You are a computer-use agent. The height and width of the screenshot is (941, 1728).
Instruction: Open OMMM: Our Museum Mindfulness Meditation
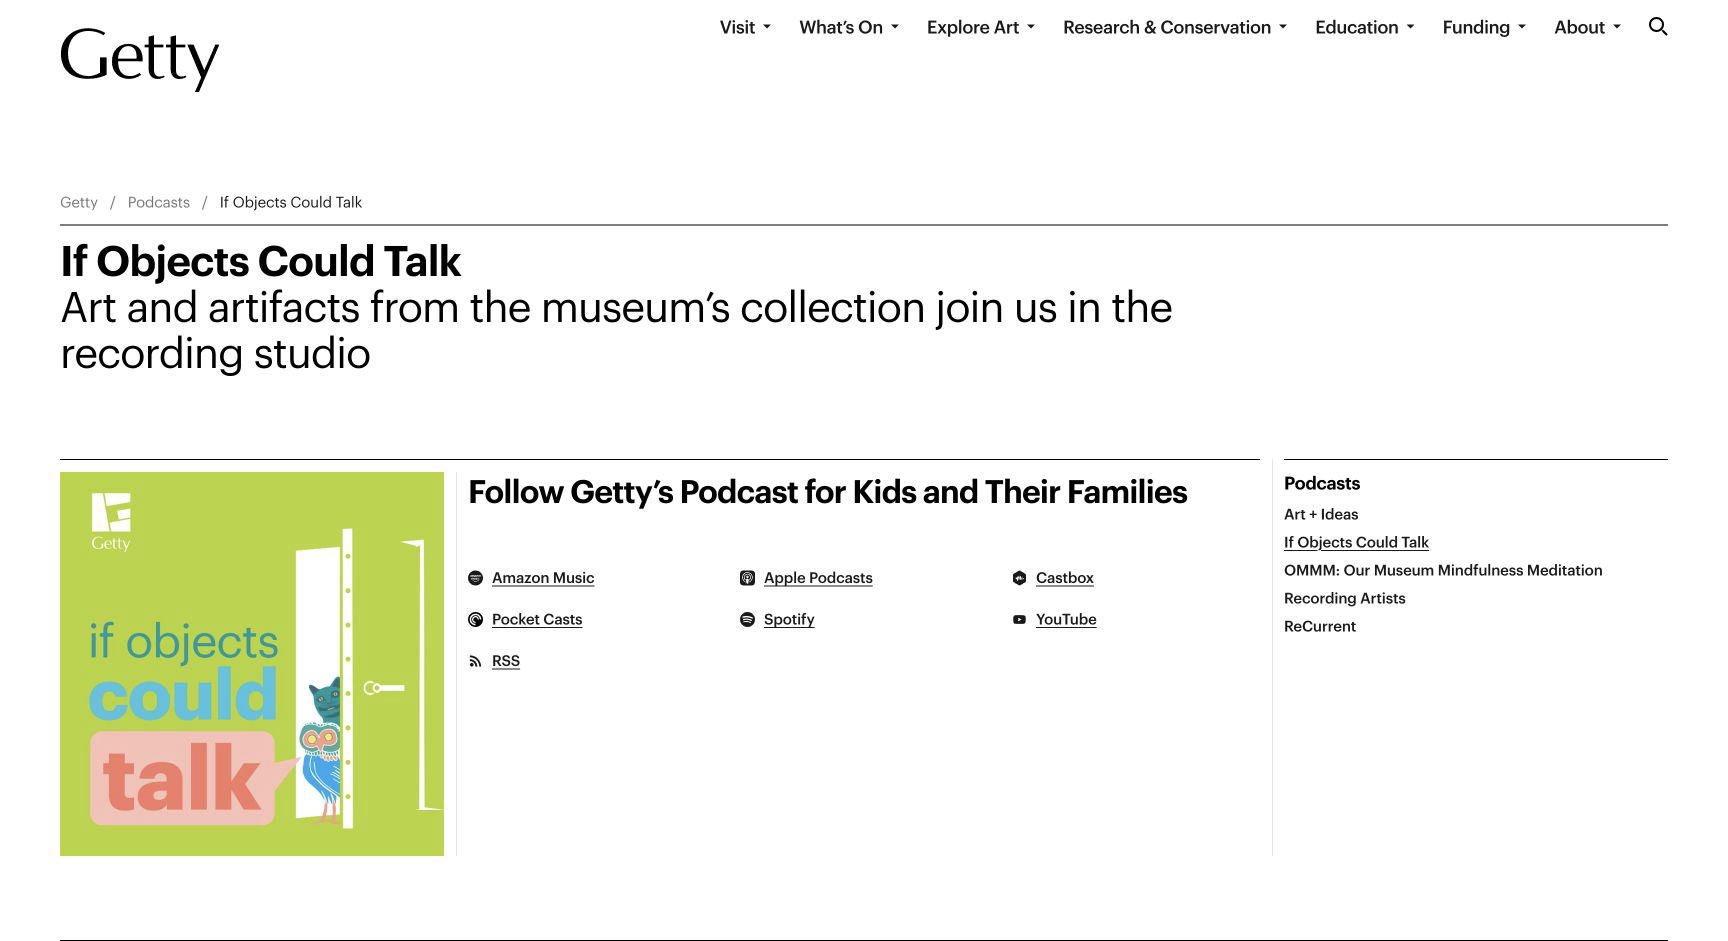tap(1443, 570)
